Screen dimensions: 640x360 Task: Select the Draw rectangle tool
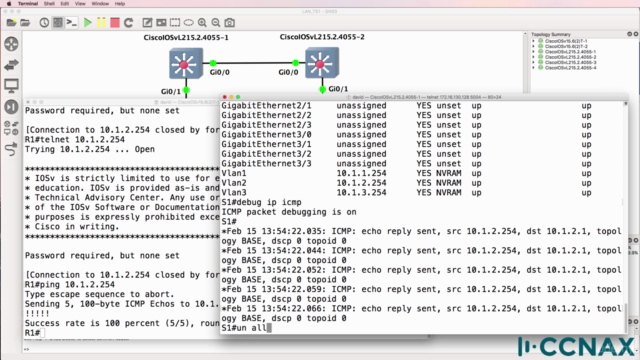pyautogui.click(x=175, y=22)
